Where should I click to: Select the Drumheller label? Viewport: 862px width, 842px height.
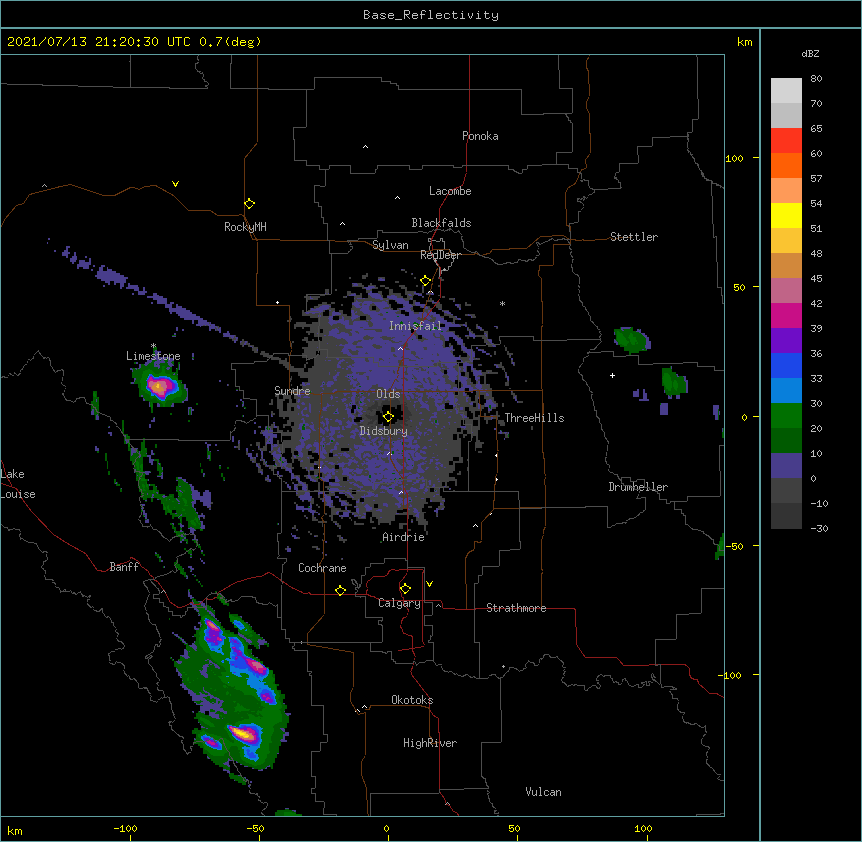(638, 487)
